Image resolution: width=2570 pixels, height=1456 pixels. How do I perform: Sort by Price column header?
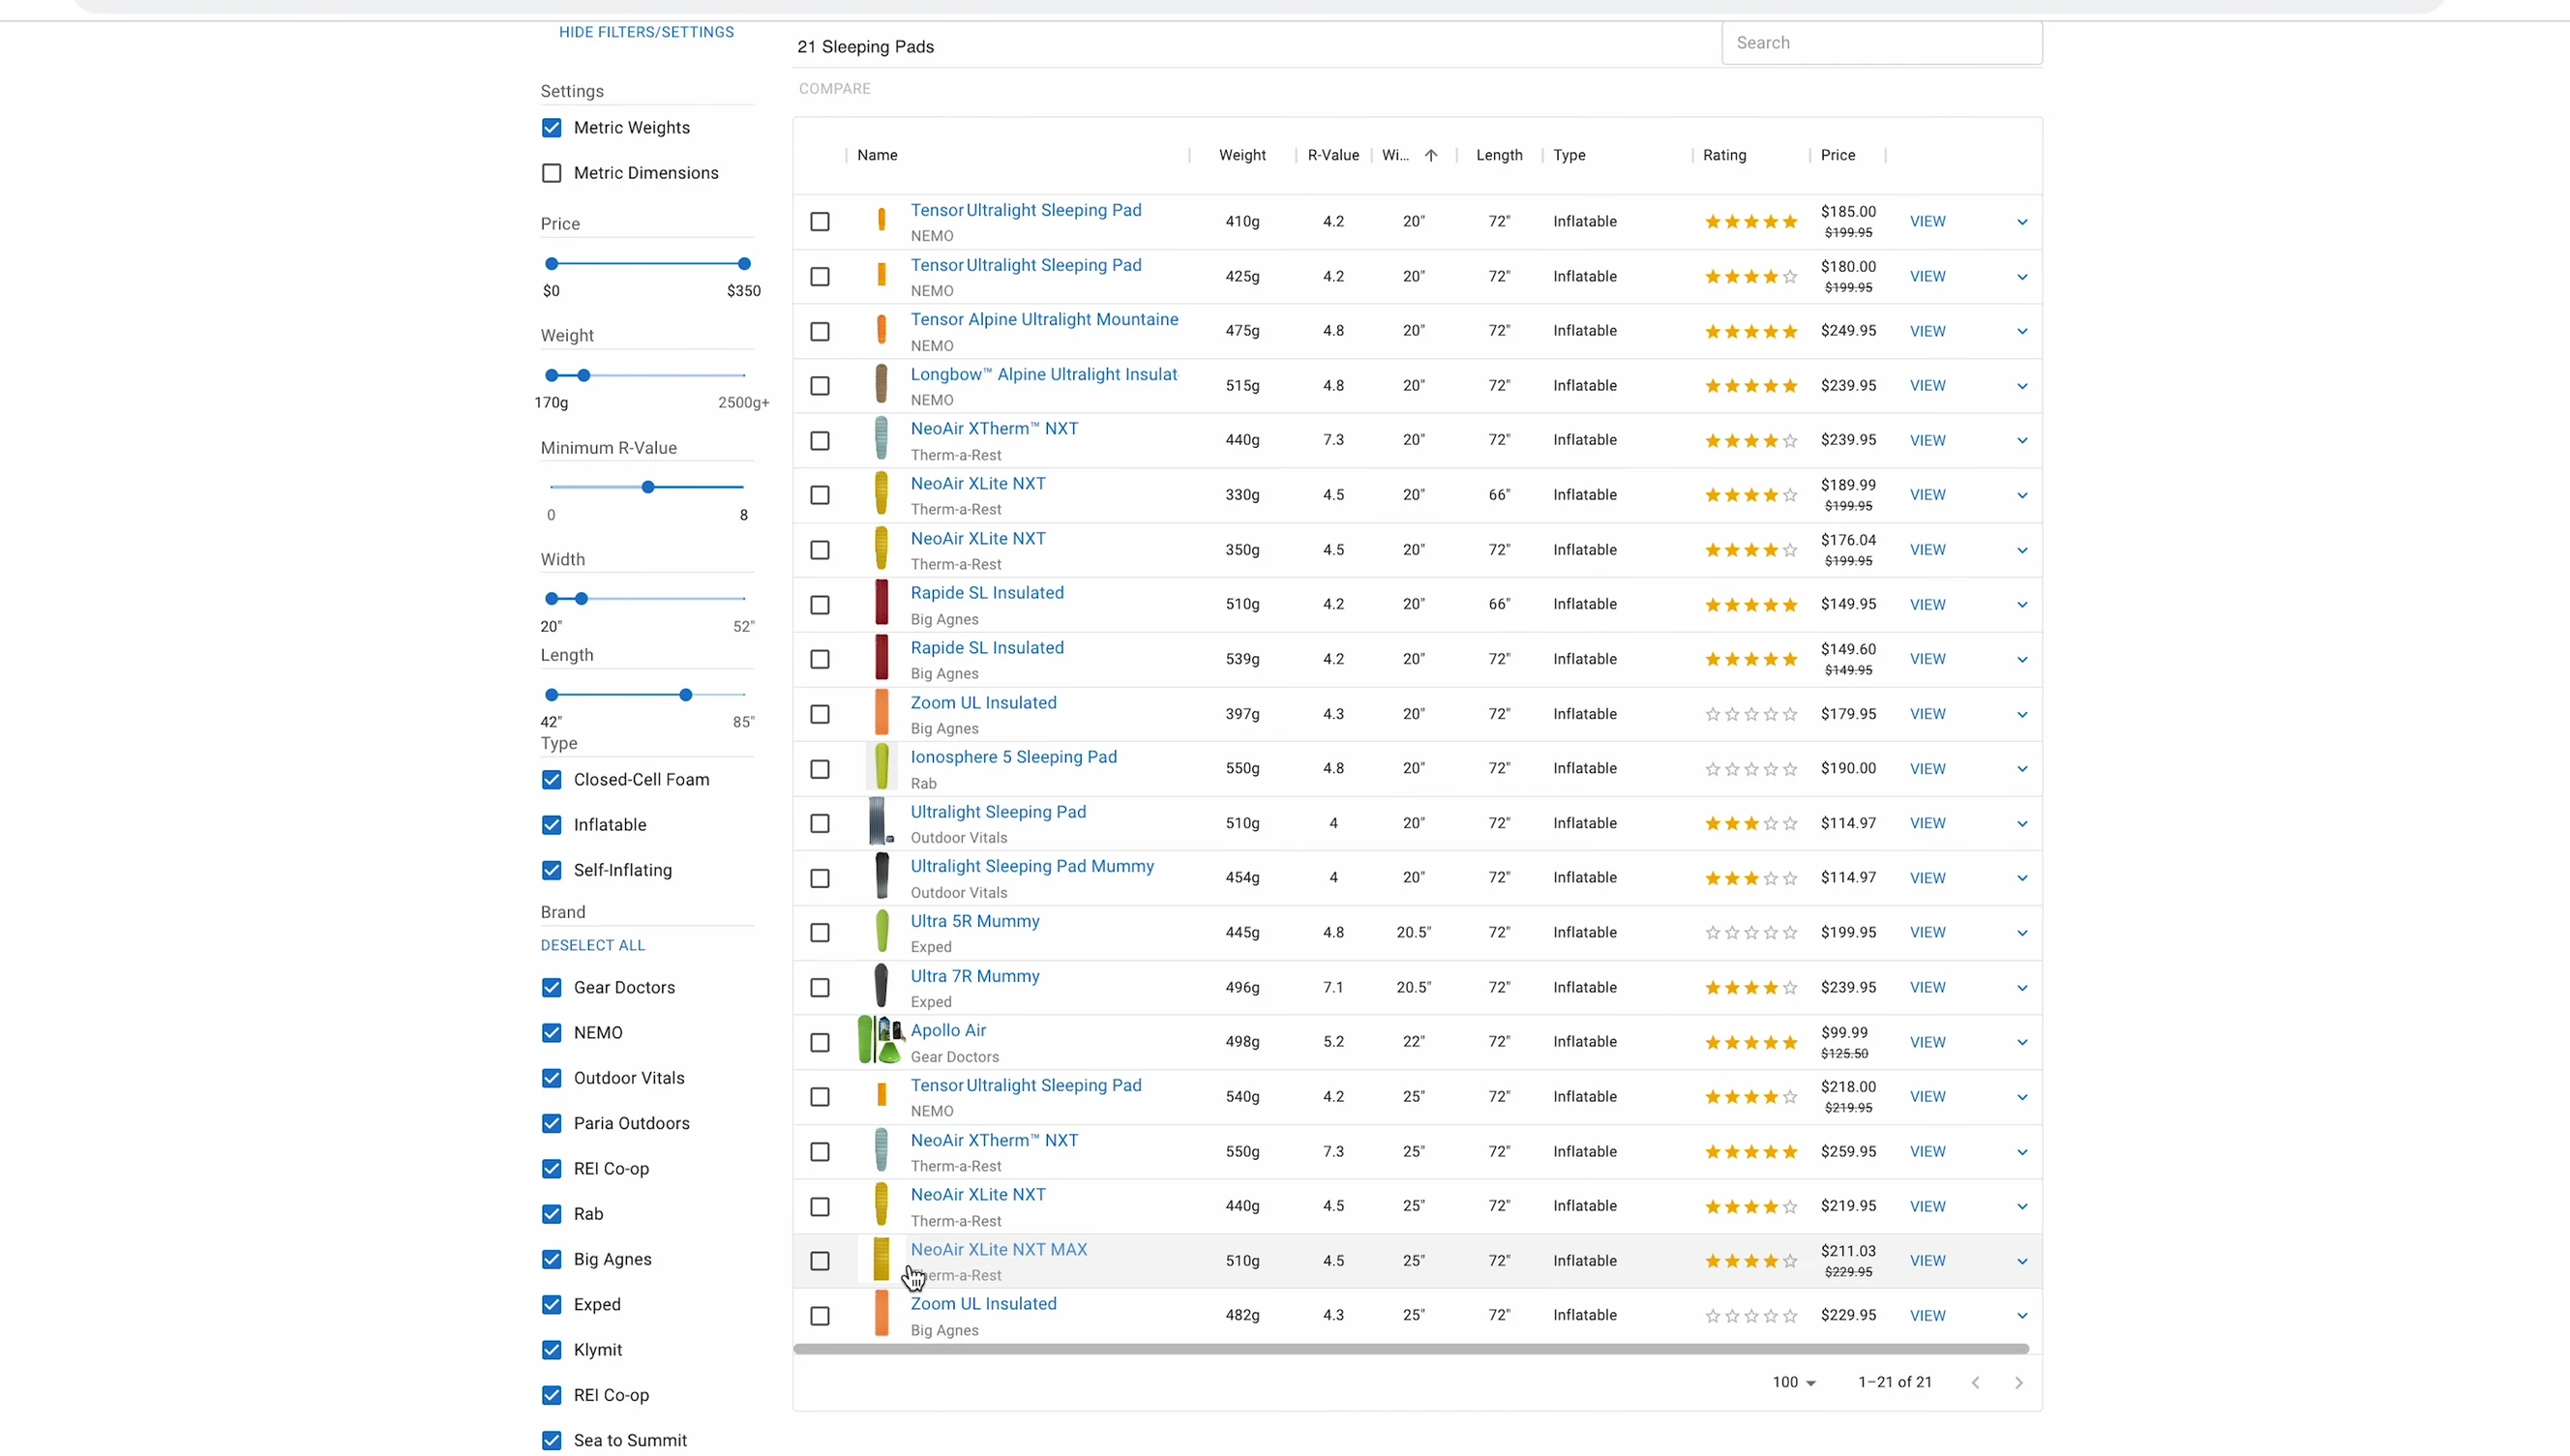[1838, 155]
